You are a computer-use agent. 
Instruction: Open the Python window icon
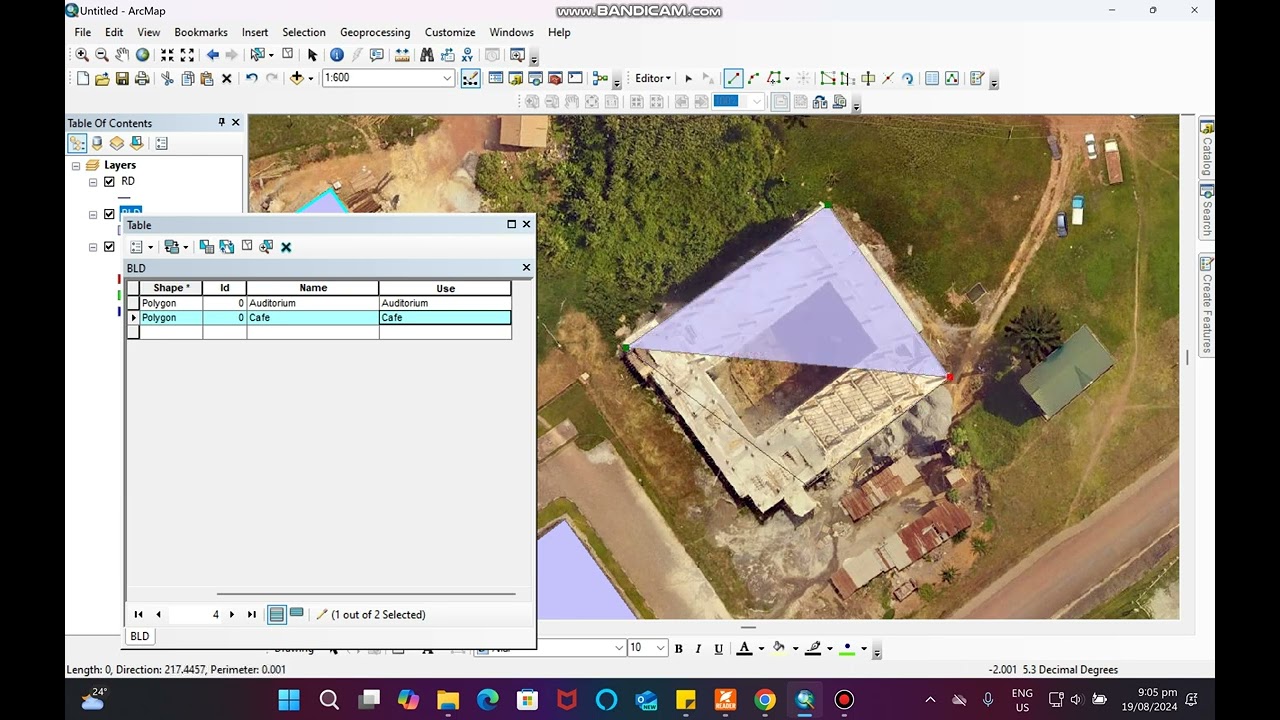[575, 78]
